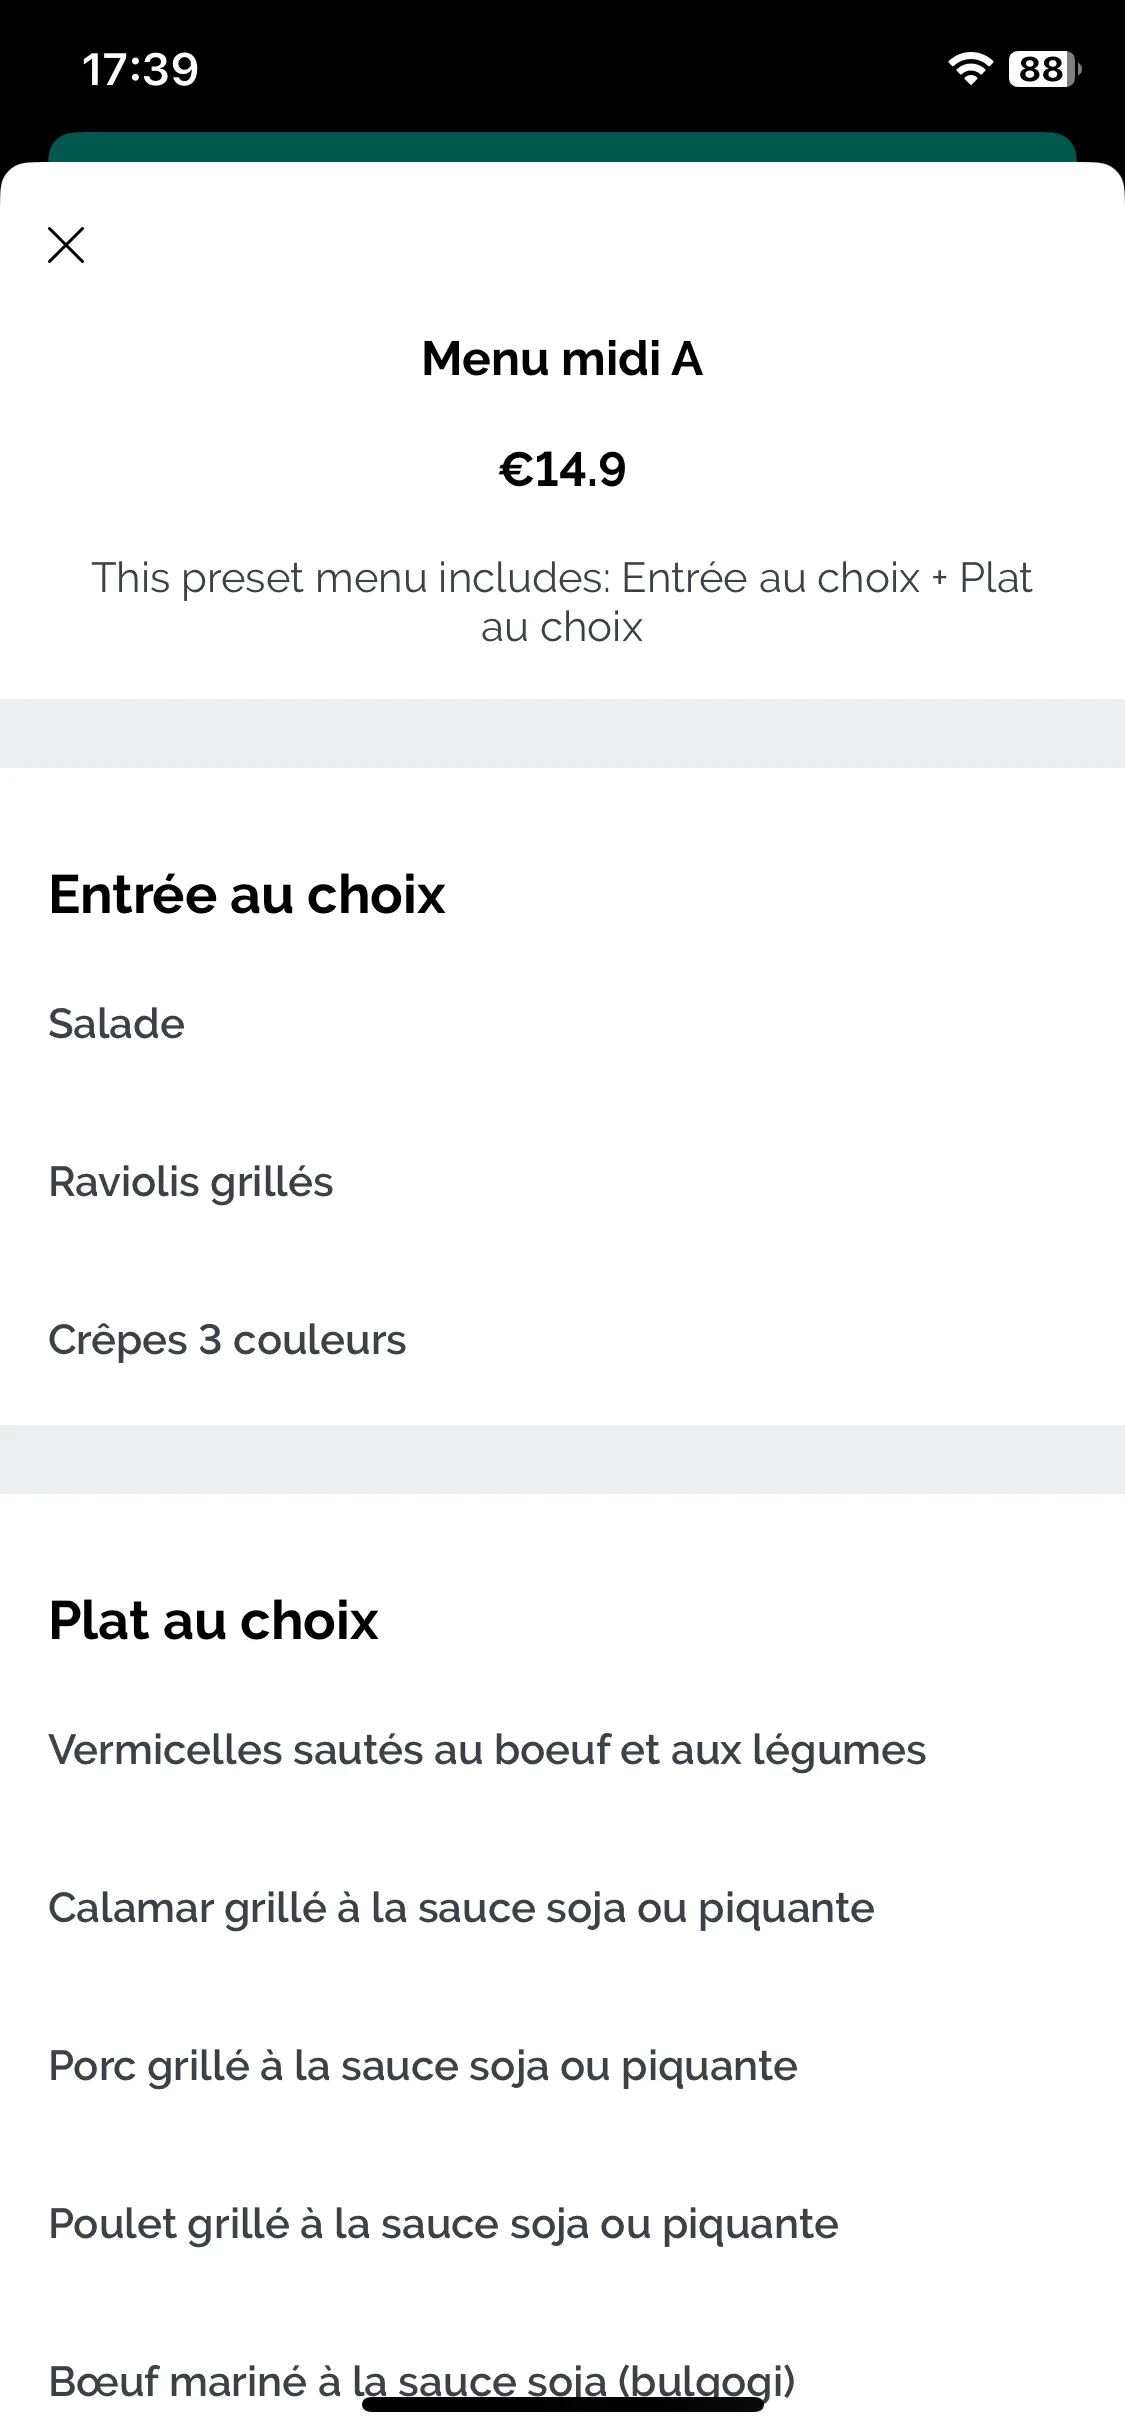
Task: Tap the green banner behind the sheet
Action: coord(562,147)
